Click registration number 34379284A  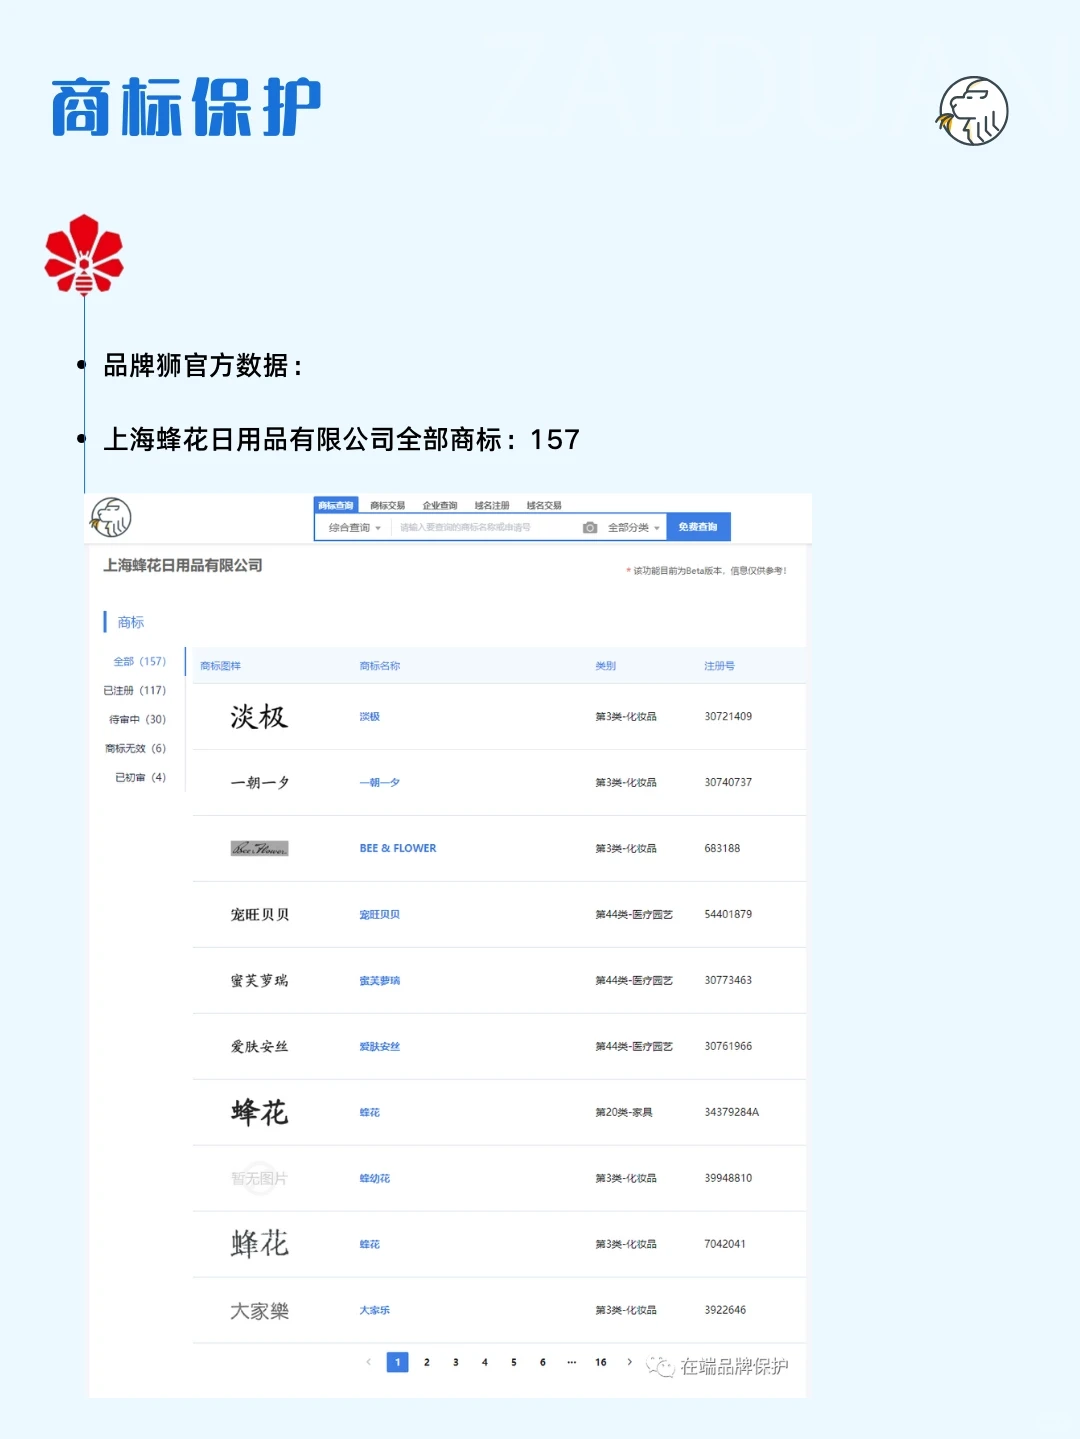click(x=731, y=1113)
